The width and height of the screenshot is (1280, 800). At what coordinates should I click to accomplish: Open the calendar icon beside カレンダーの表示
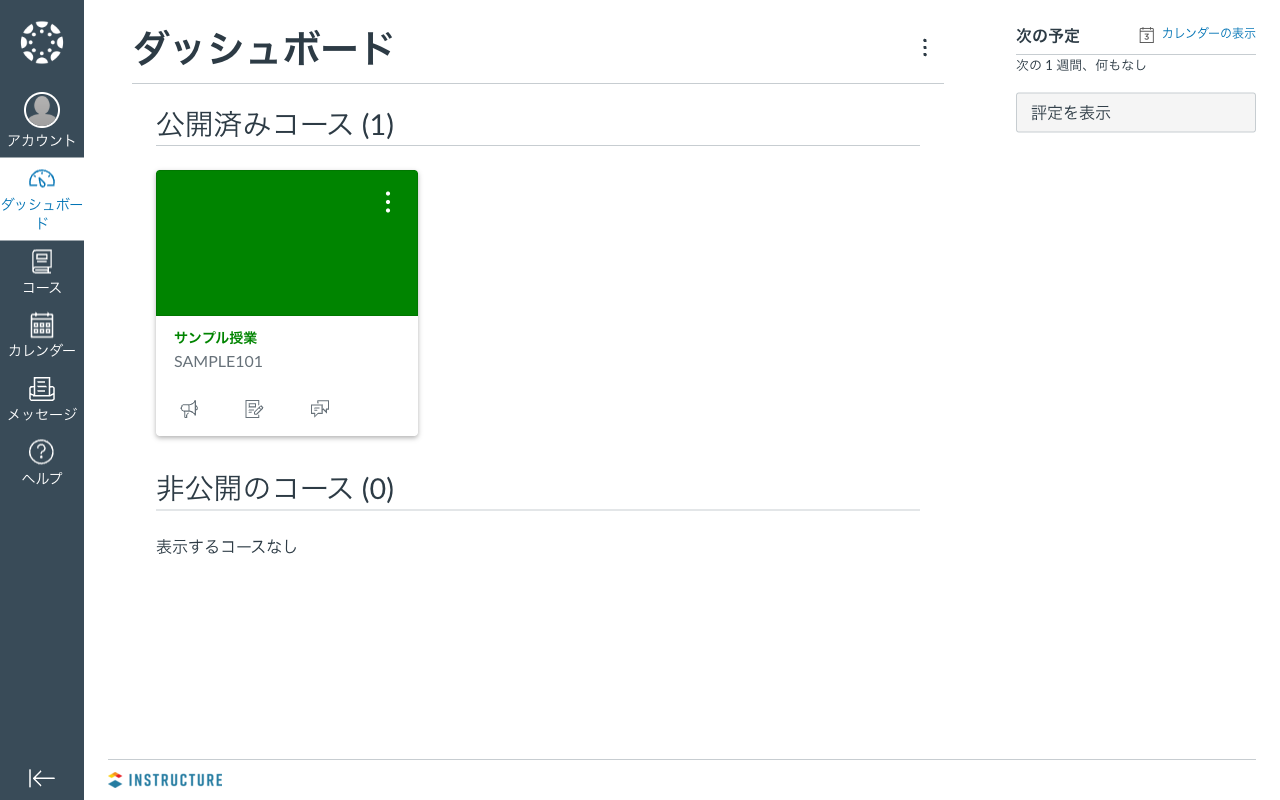1146,33
